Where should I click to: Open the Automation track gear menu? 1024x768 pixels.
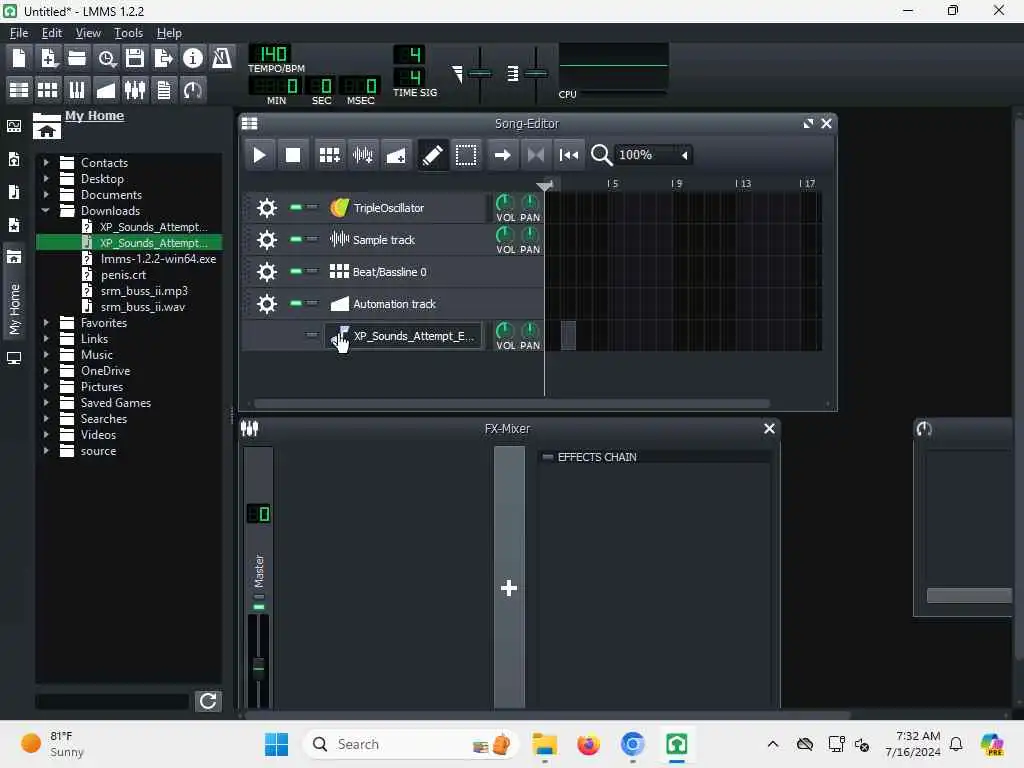pyautogui.click(x=266, y=304)
